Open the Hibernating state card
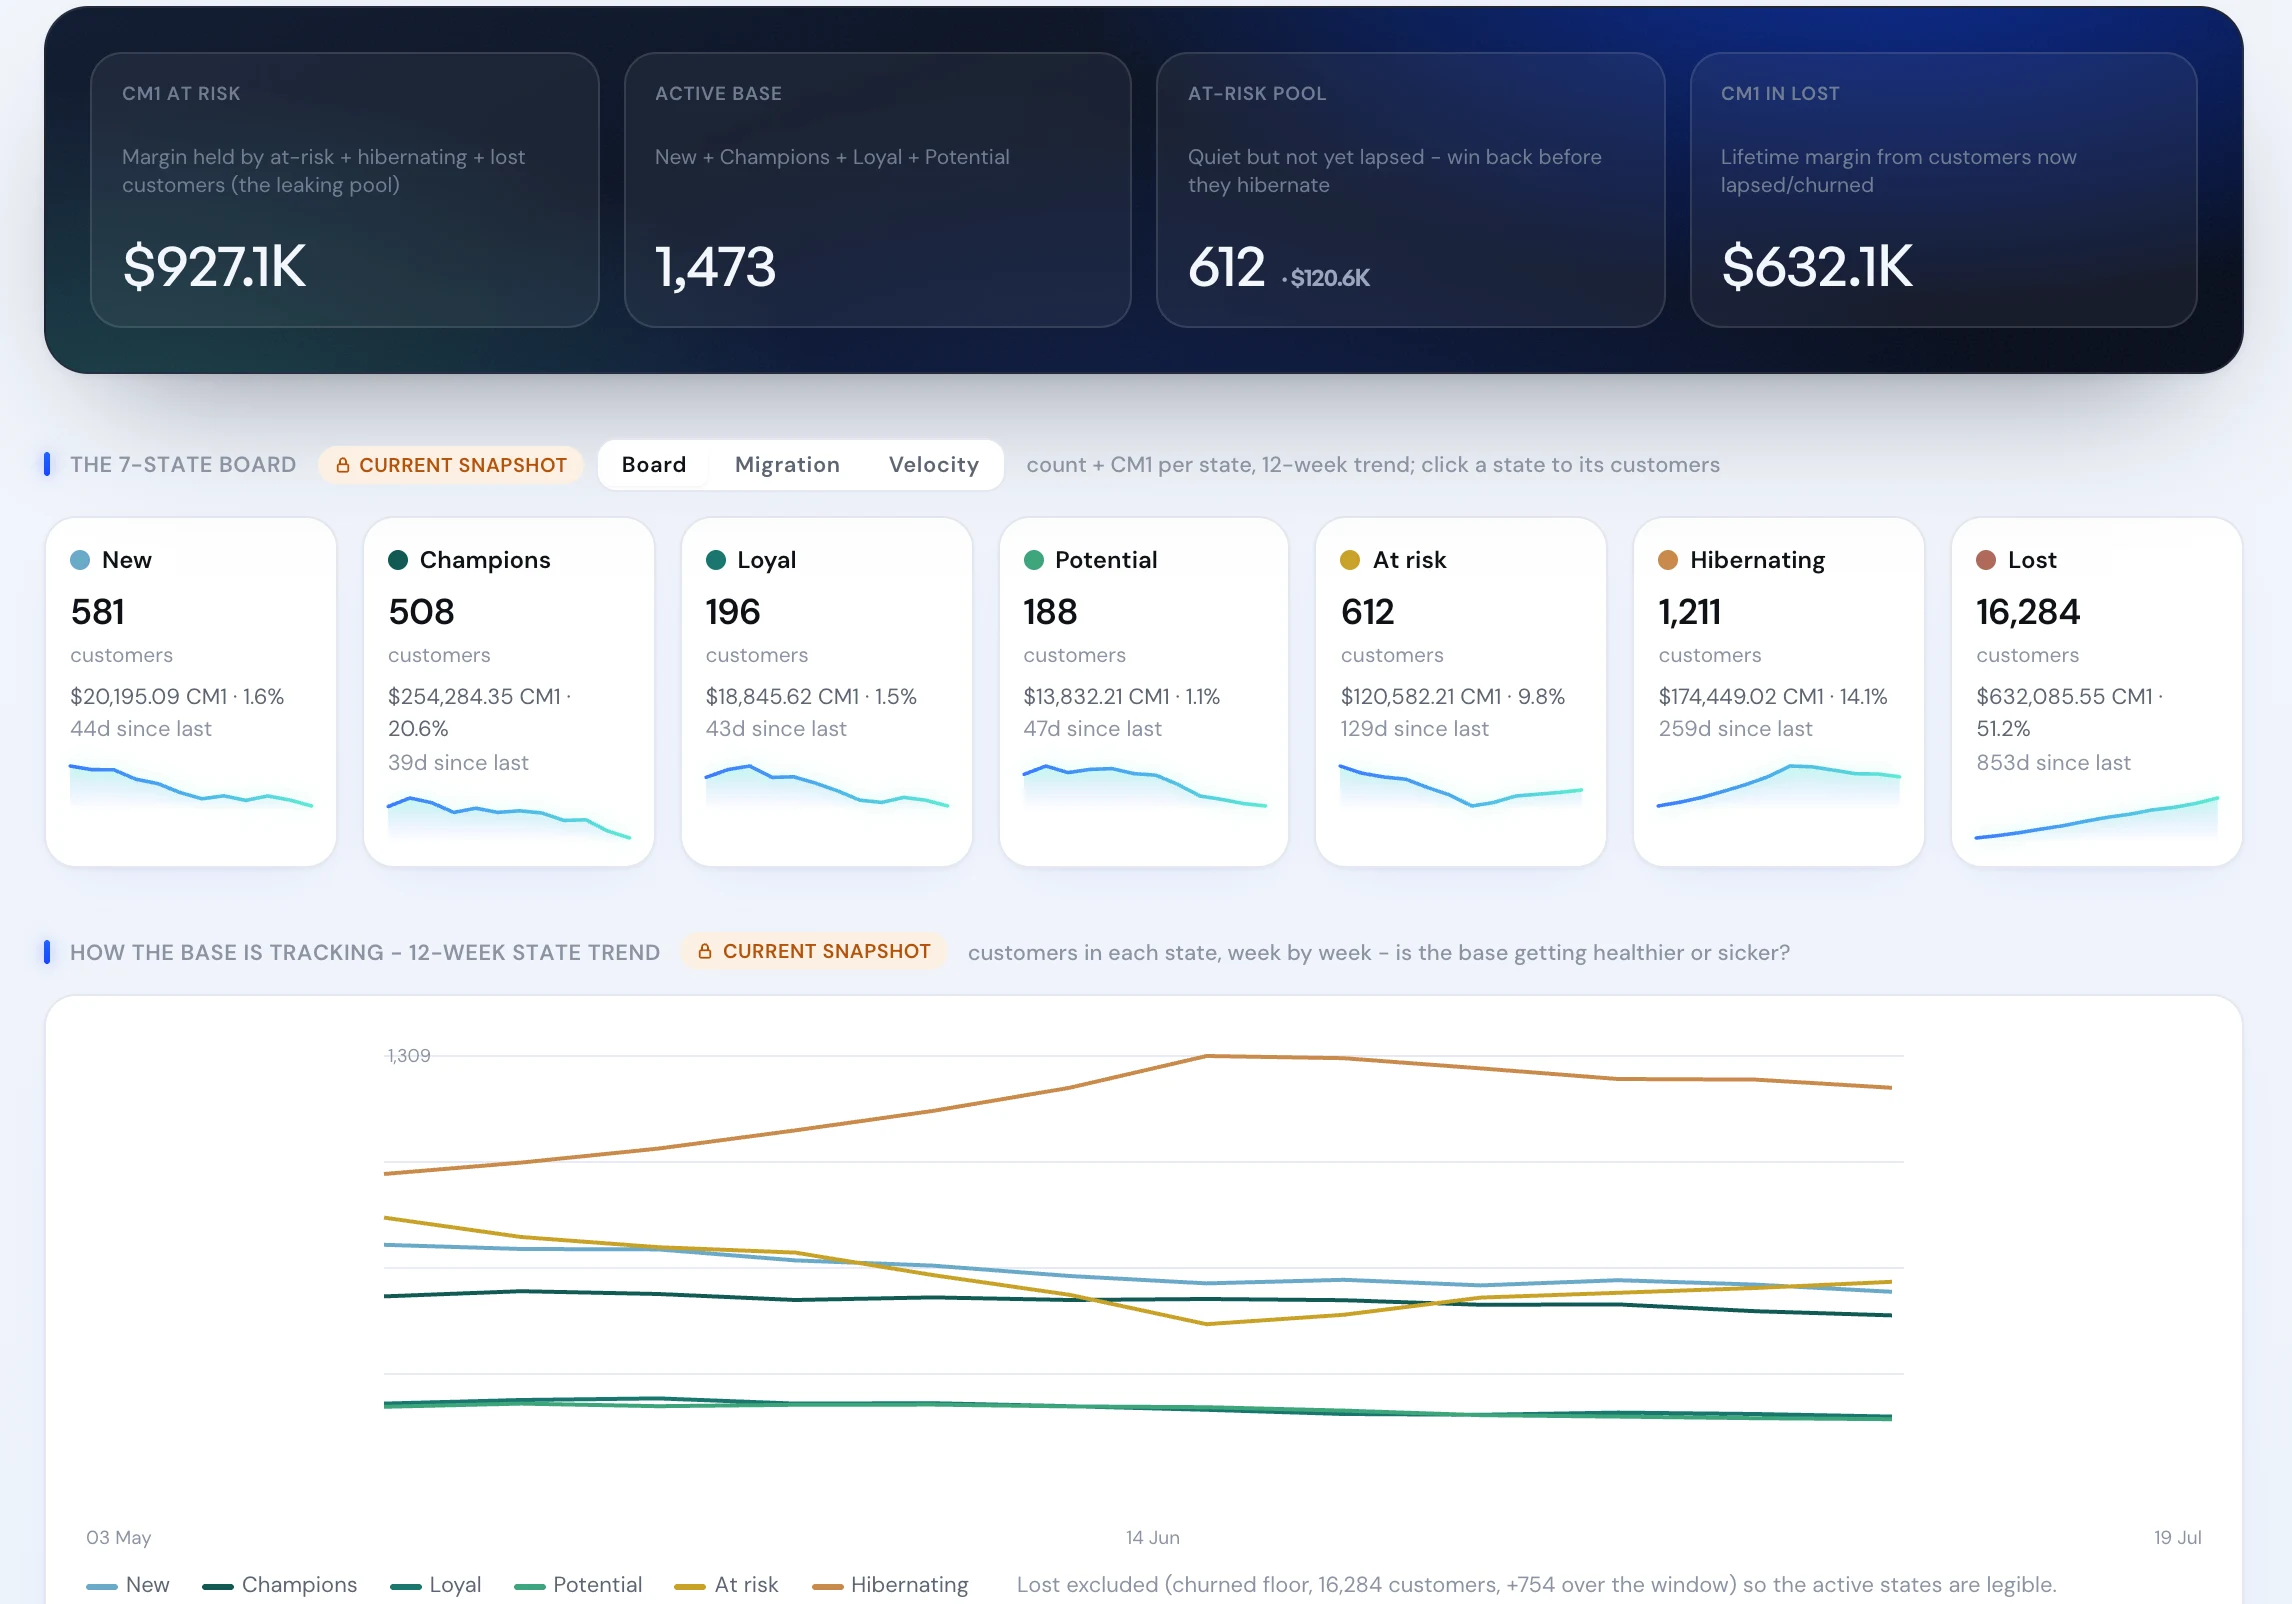Viewport: 2292px width, 1604px height. (x=1779, y=692)
